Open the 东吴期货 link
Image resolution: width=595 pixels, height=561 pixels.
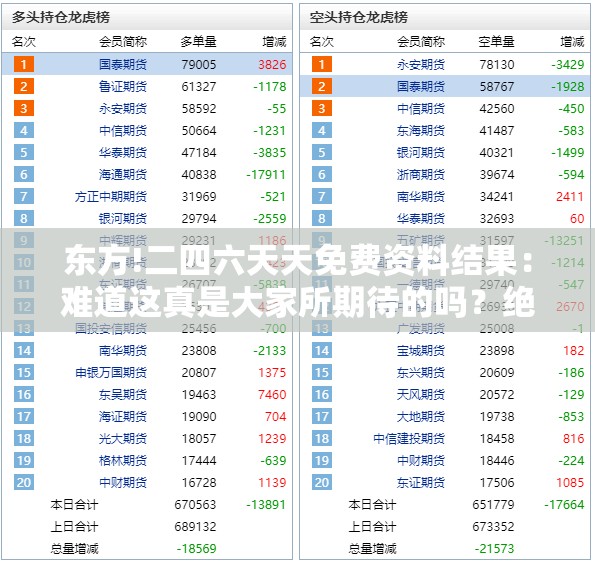pos(123,394)
